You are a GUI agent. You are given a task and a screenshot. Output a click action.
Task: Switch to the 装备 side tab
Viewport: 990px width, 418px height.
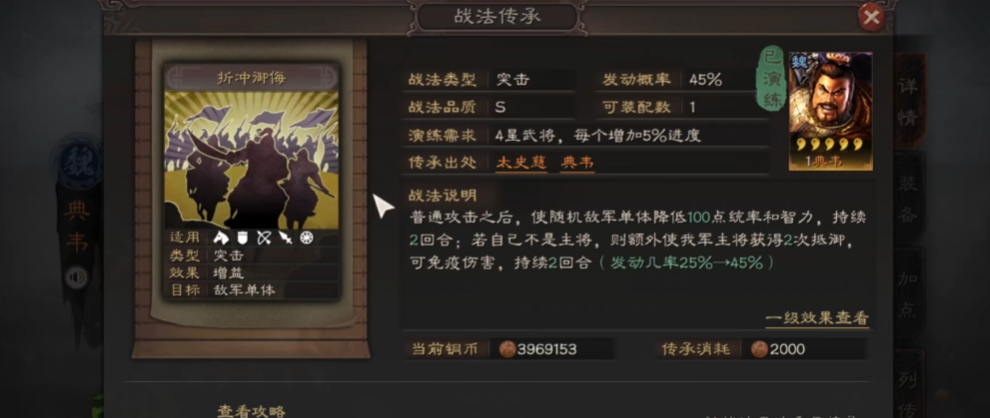click(910, 199)
